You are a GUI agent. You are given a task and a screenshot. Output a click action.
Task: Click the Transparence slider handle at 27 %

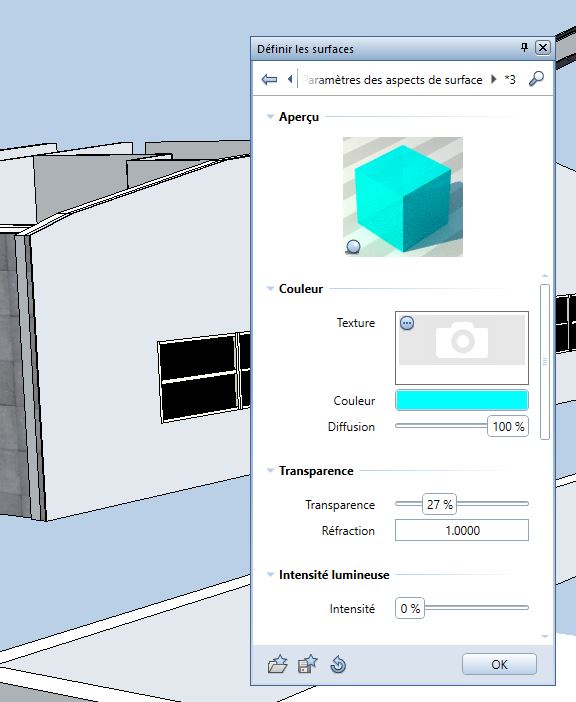pyautogui.click(x=439, y=505)
